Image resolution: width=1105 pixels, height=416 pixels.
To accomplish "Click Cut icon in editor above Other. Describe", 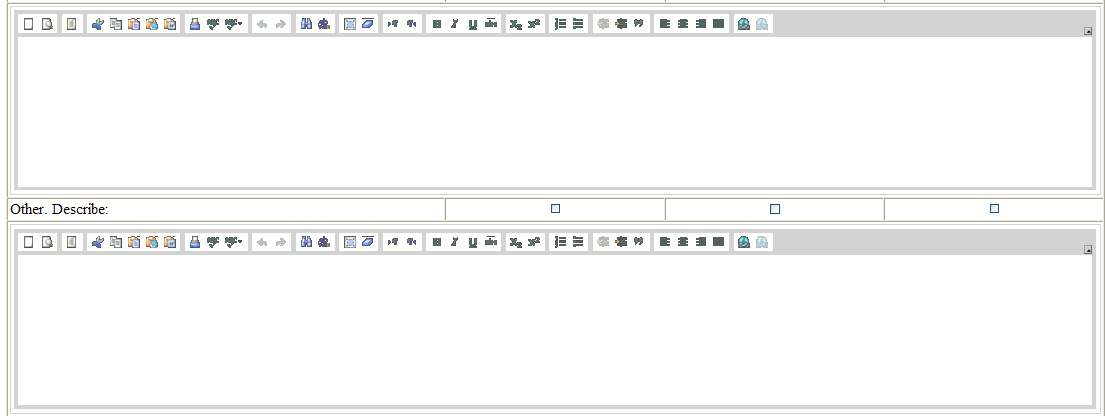I will [97, 24].
